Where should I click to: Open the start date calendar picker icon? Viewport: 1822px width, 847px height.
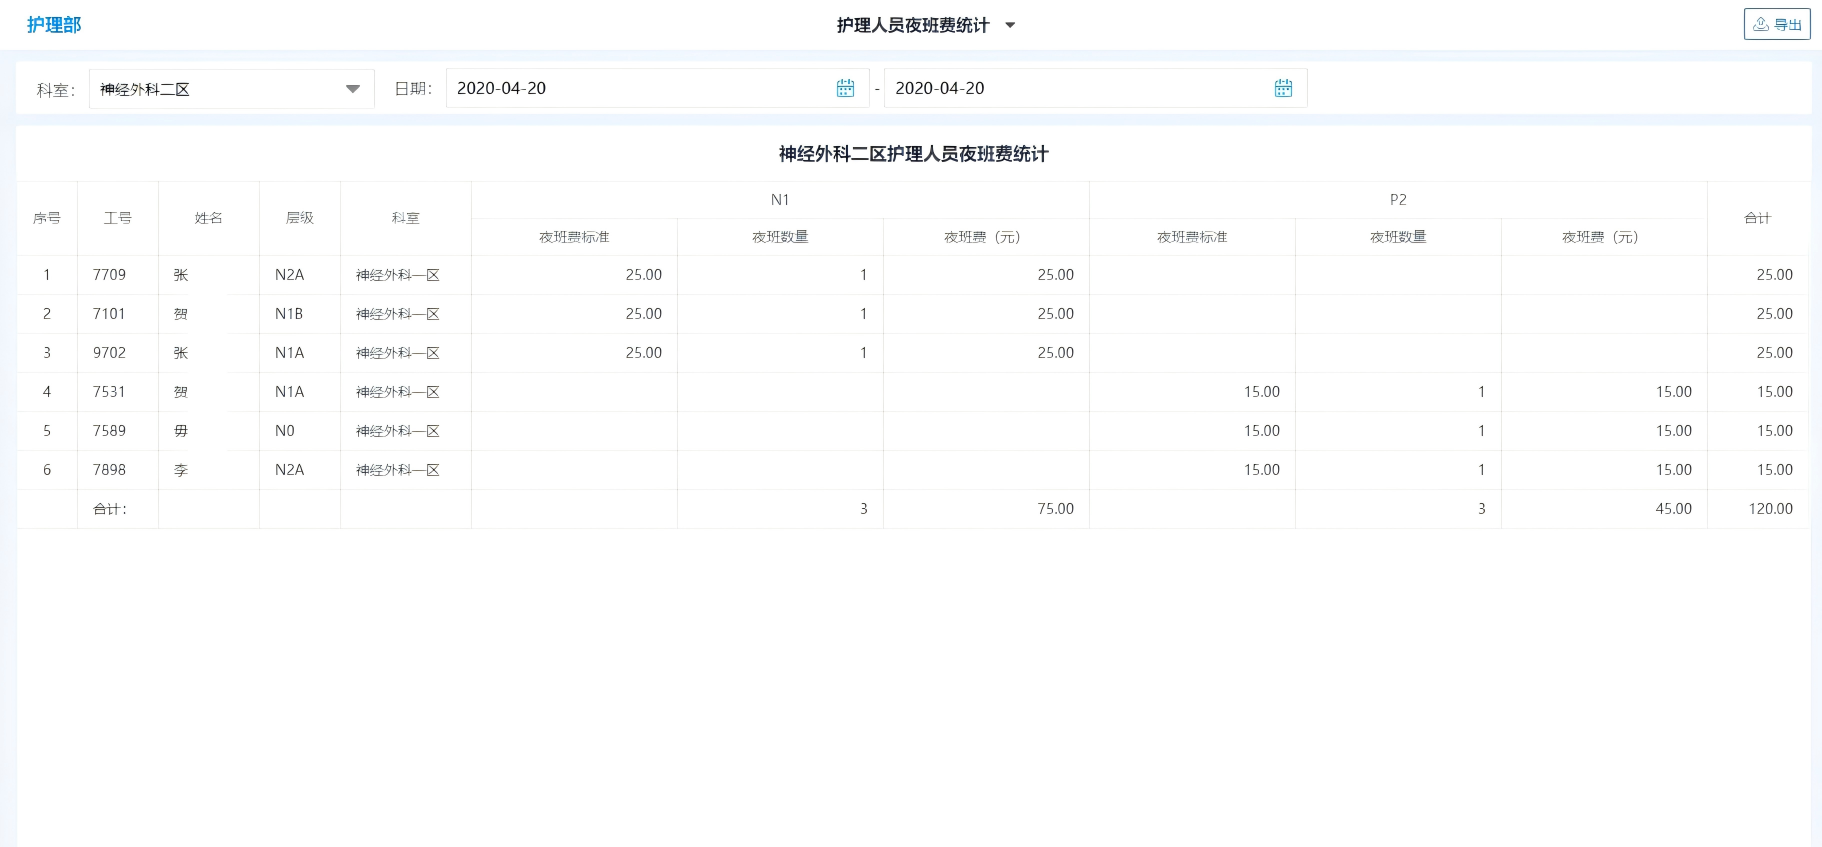coord(845,89)
